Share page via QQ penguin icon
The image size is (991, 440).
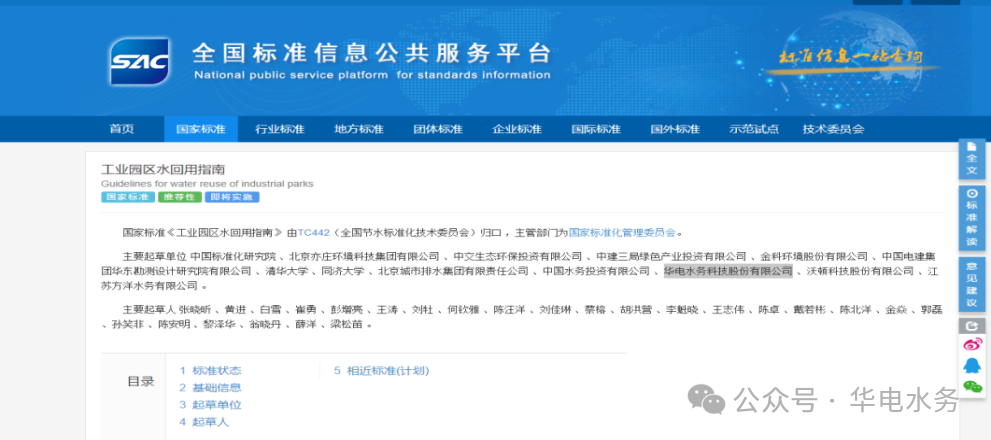[x=972, y=365]
